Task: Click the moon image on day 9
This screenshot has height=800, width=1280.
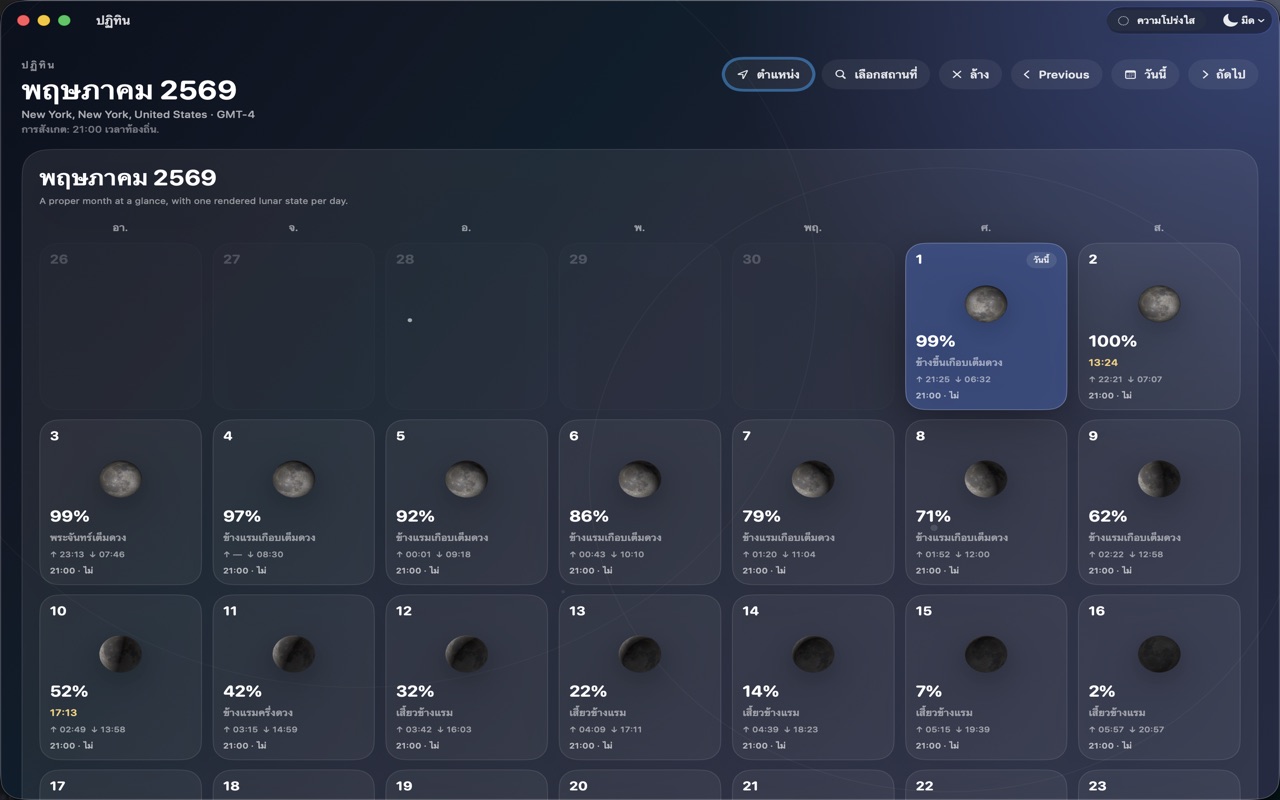Action: coord(1159,479)
